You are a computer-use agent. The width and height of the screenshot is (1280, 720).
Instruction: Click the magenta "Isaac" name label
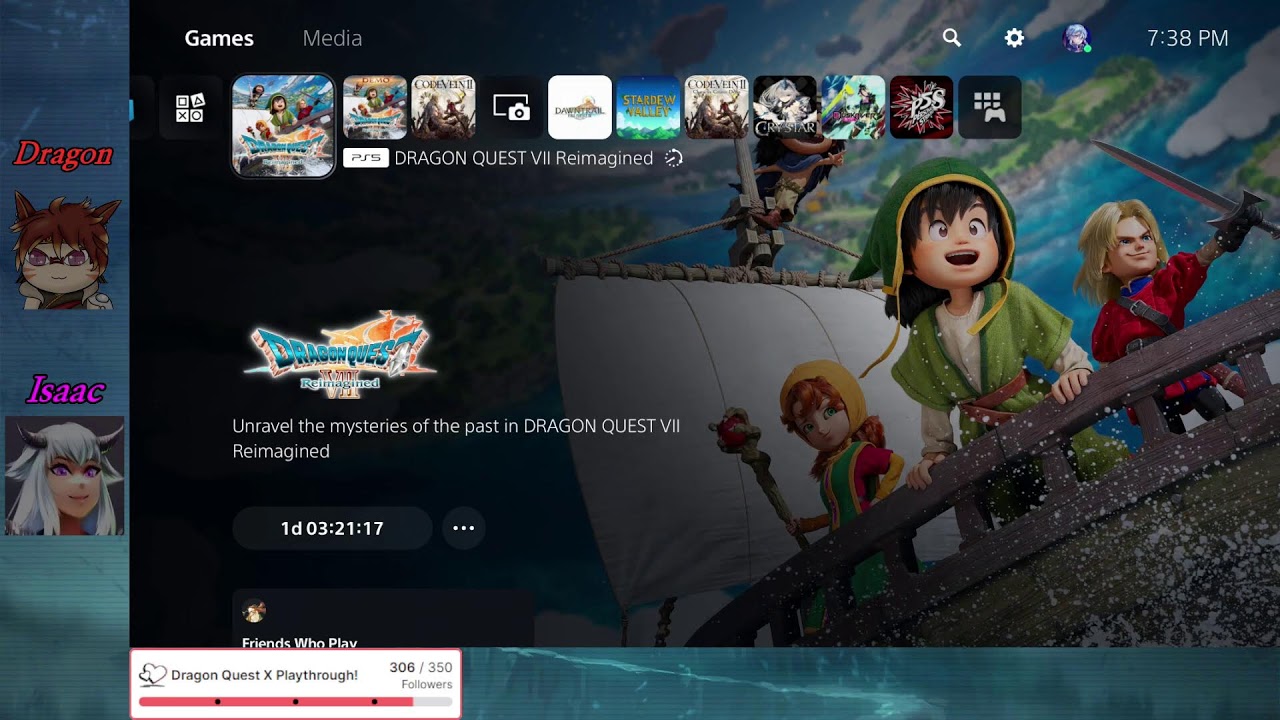tap(66, 389)
